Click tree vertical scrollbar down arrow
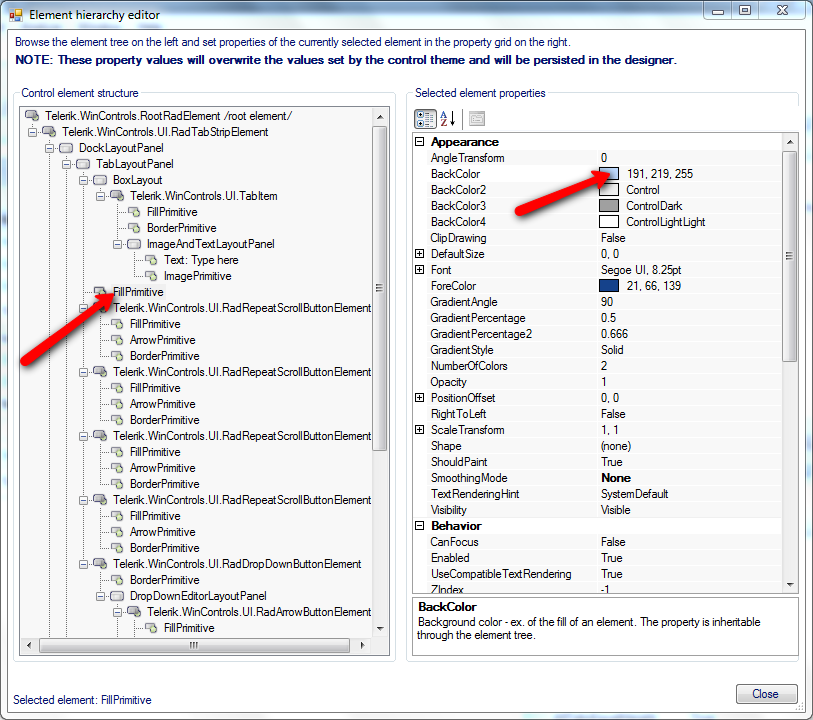Viewport: 813px width, 720px height. point(380,629)
